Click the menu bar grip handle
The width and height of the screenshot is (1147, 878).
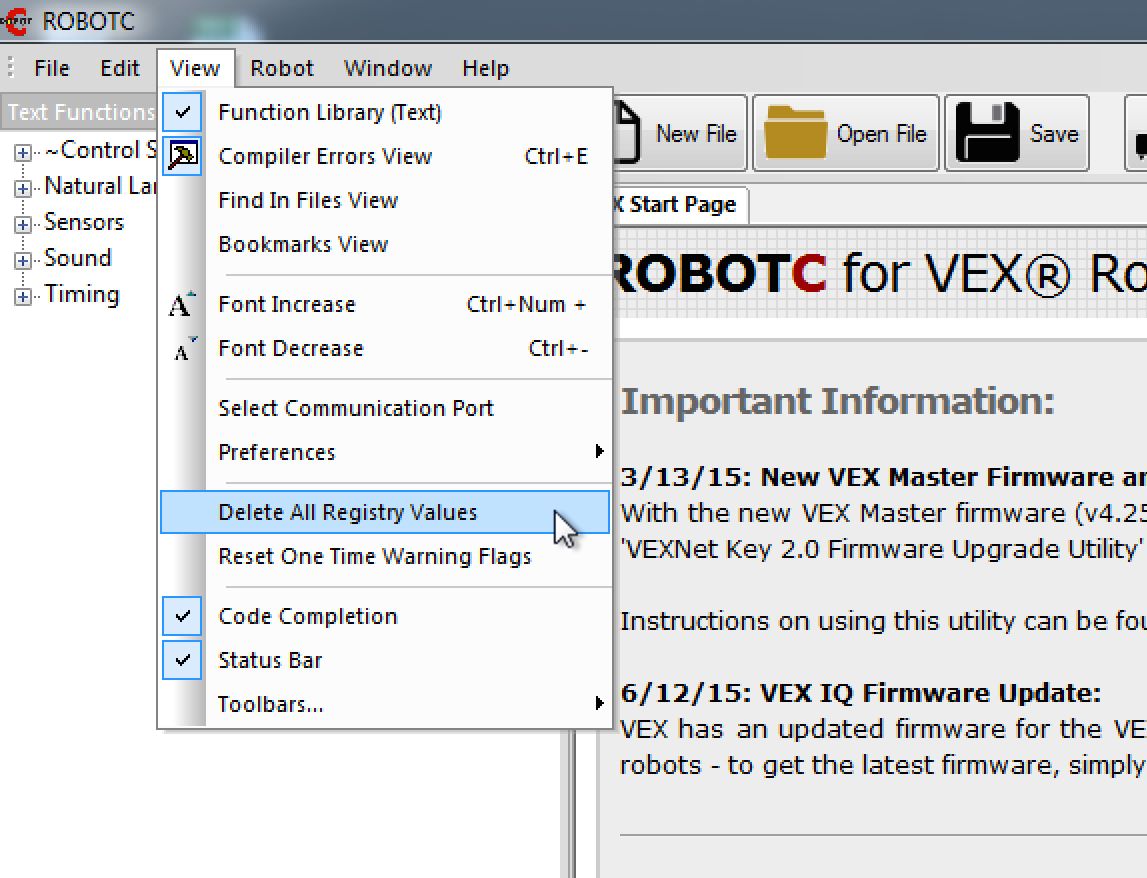click(10, 67)
